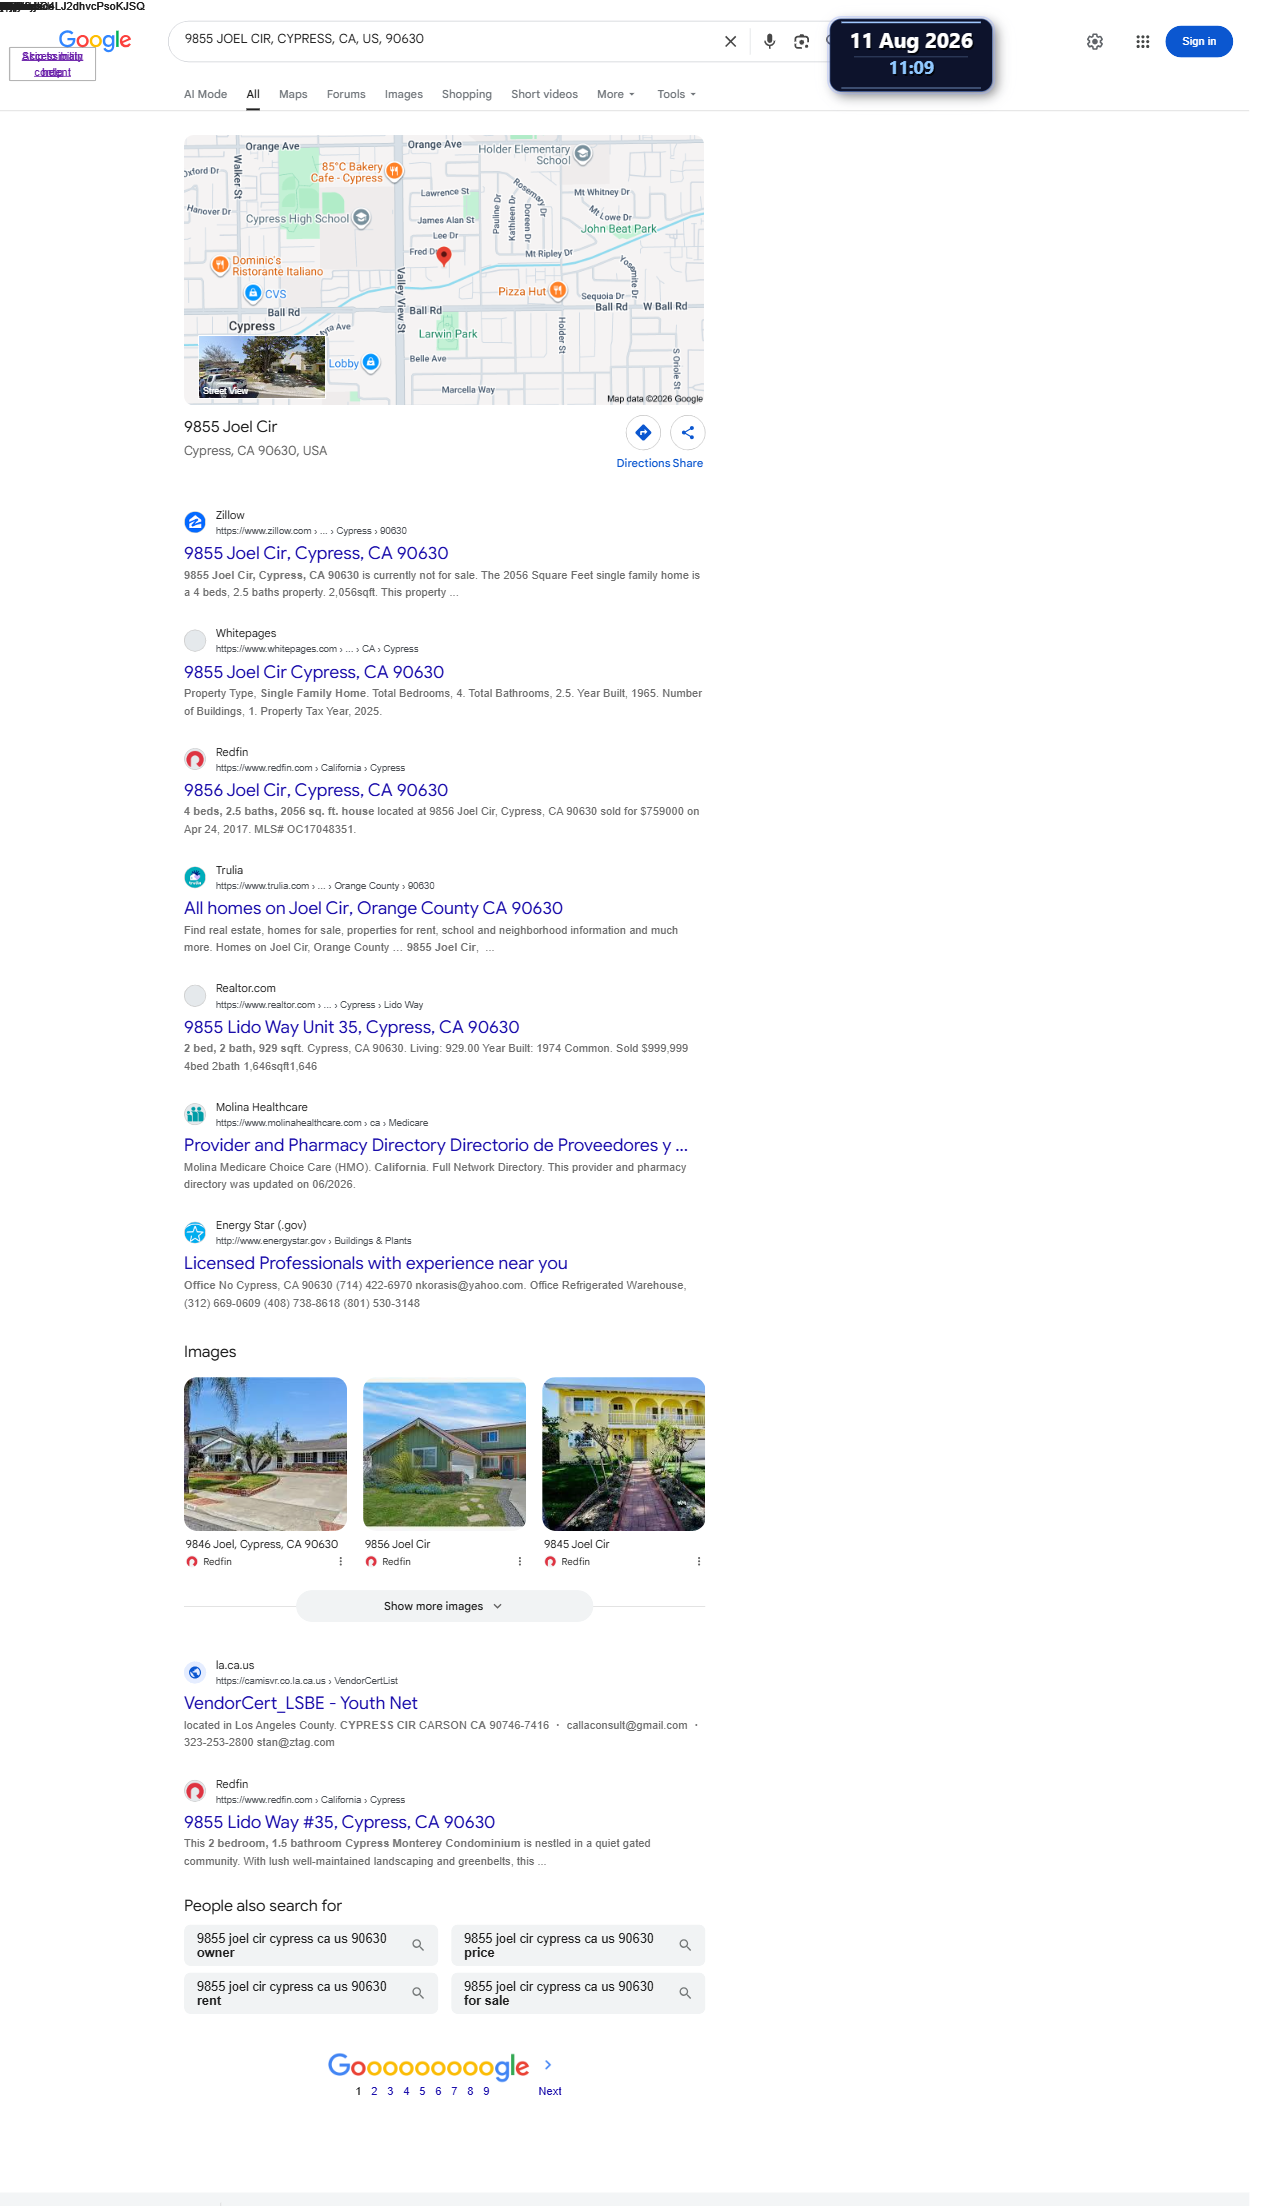Viewport: 1264px width, 2206px height.
Task: Click Cypress High School map marker
Action: click(x=362, y=218)
